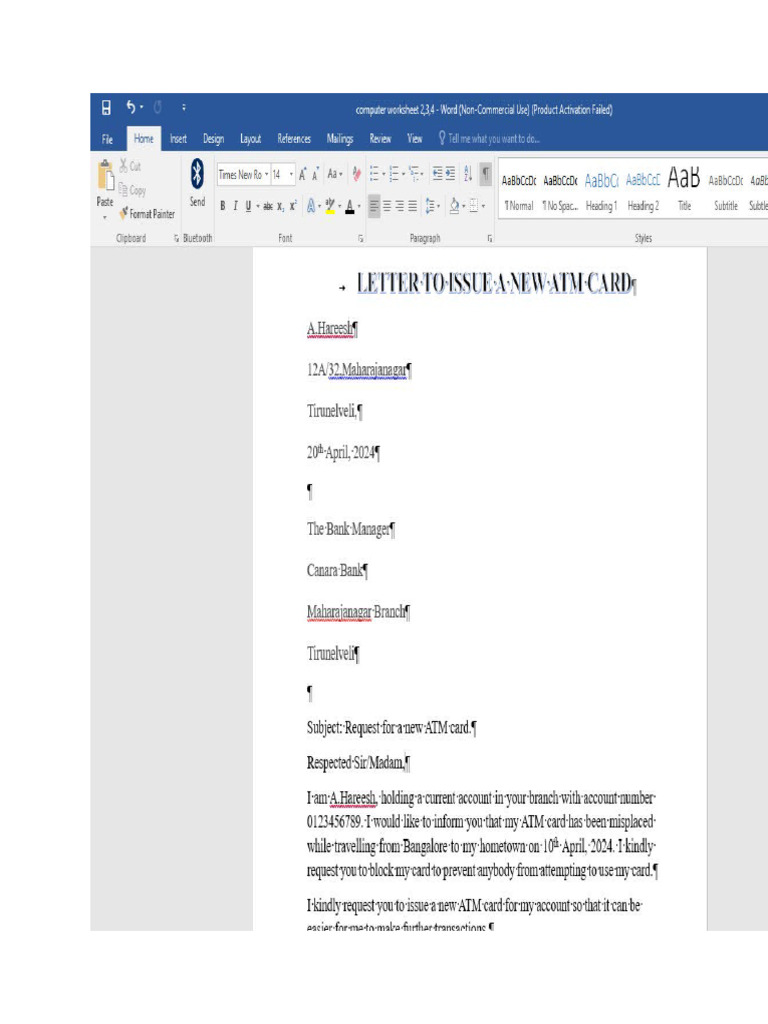Open underline style dropdown arrow

[258, 206]
